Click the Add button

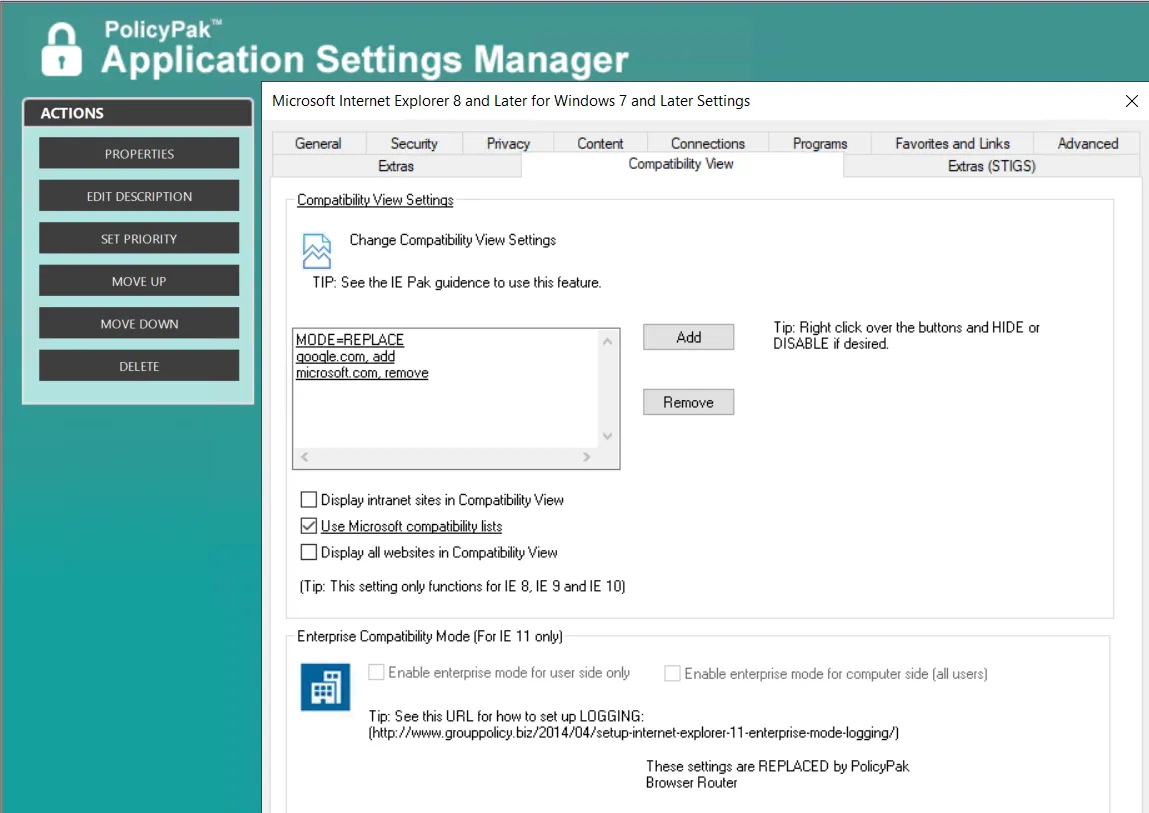pos(688,337)
